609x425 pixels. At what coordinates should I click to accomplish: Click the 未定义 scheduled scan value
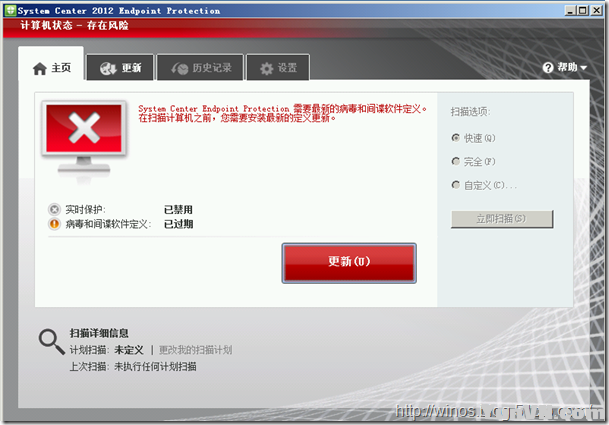pyautogui.click(x=129, y=350)
